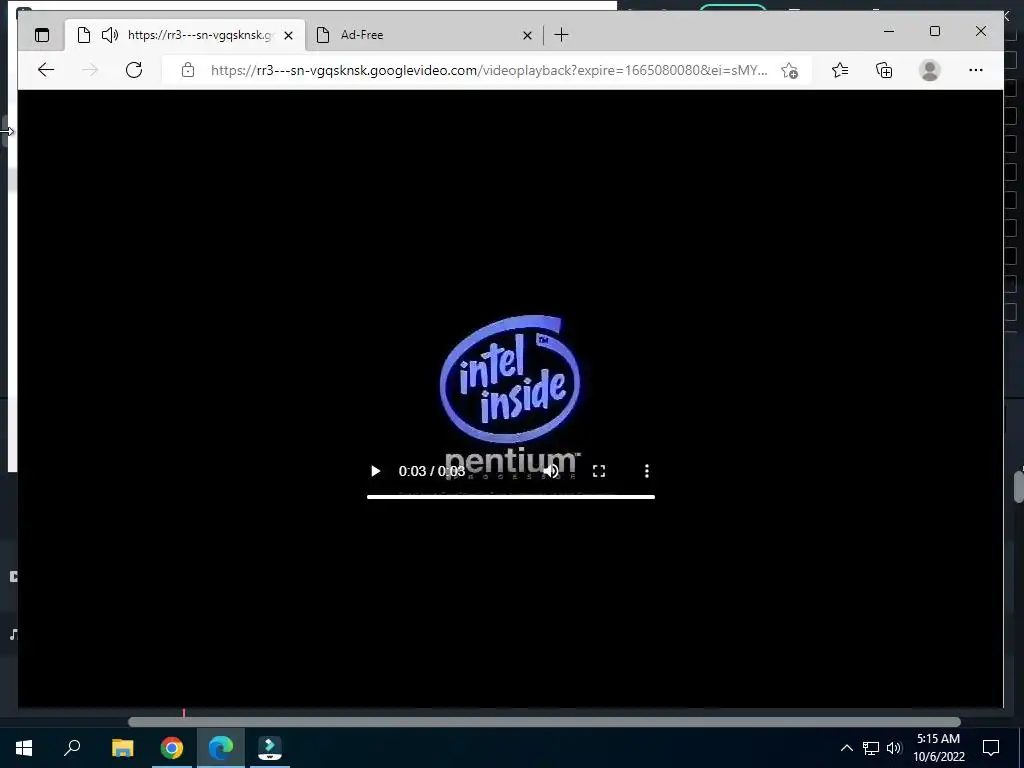Mute the video player volume

[551, 471]
